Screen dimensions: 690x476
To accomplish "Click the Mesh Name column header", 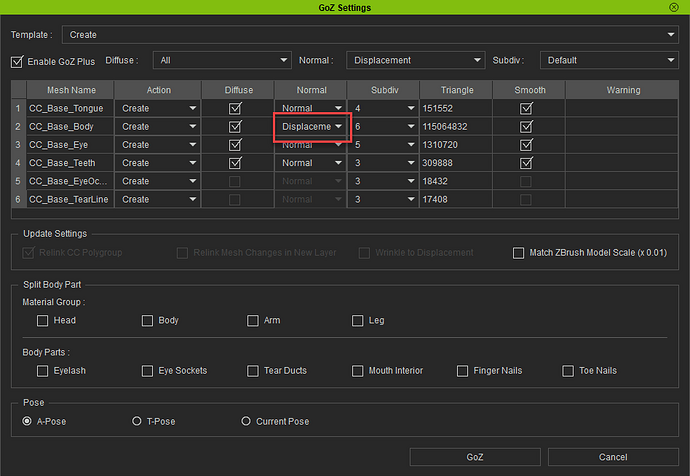I will 71,90.
